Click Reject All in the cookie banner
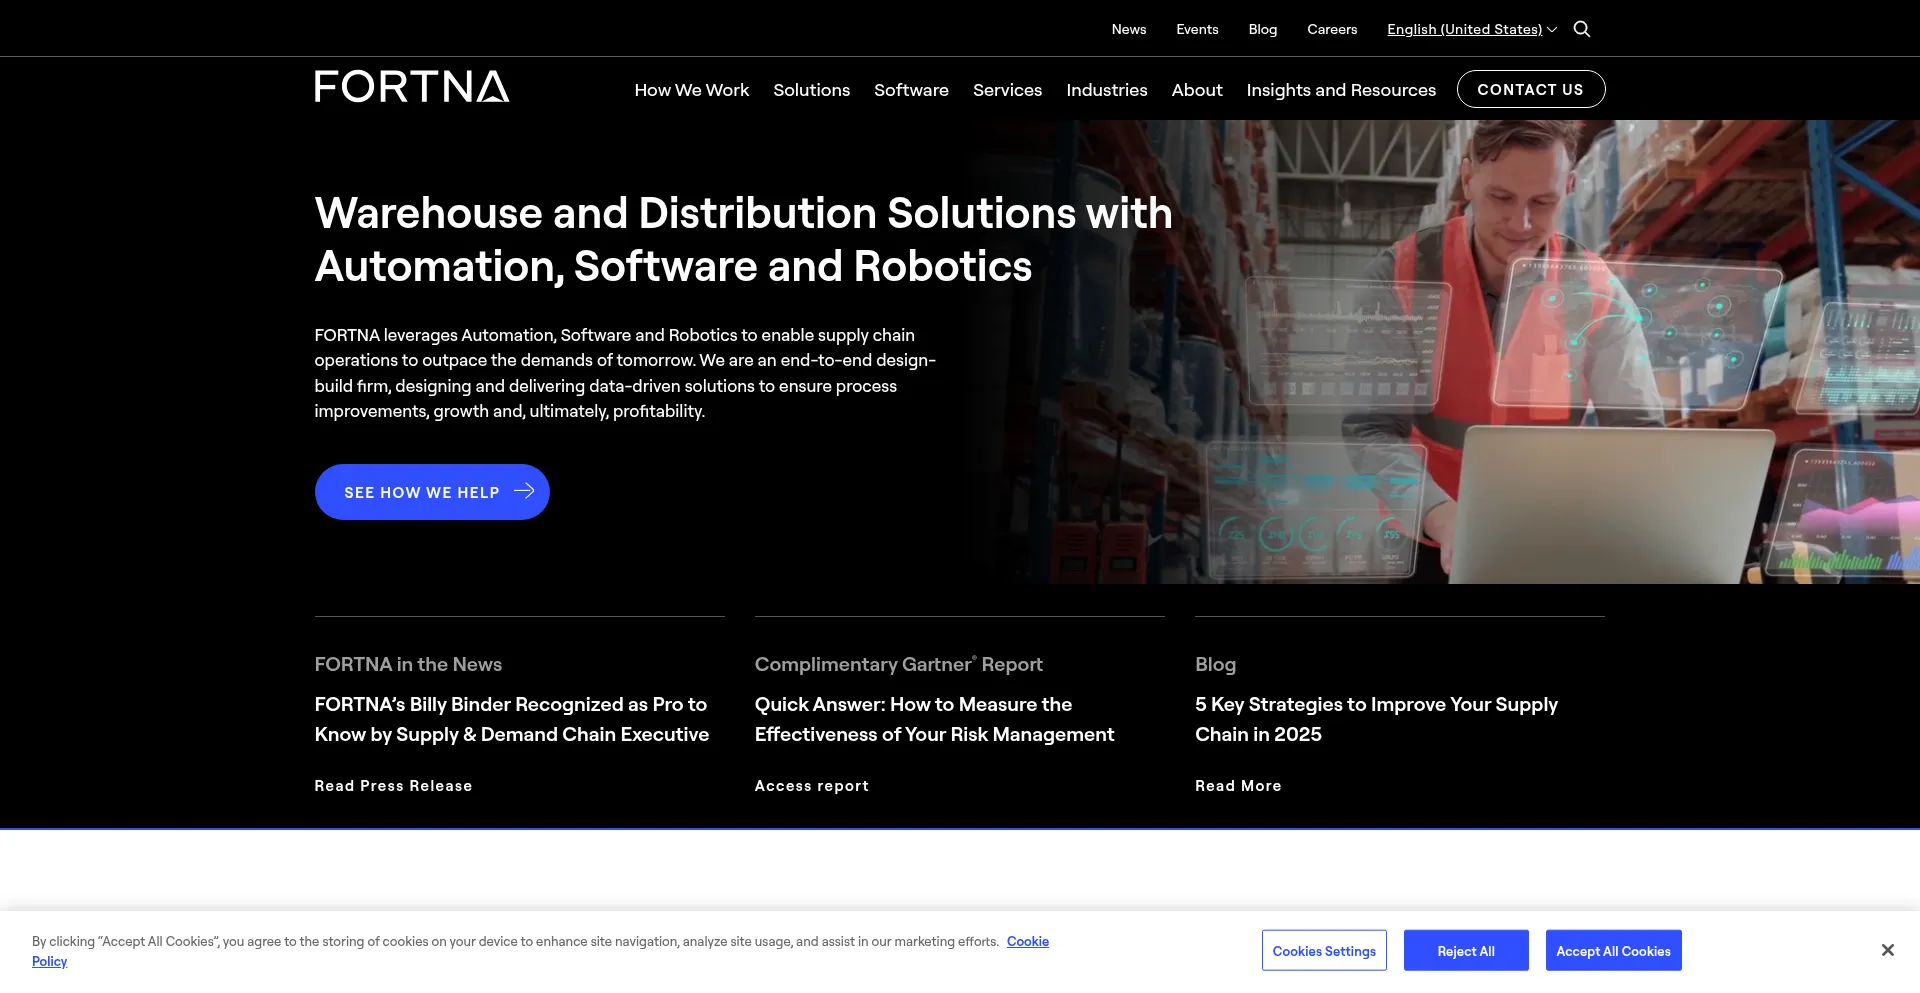1920x993 pixels. pos(1466,950)
